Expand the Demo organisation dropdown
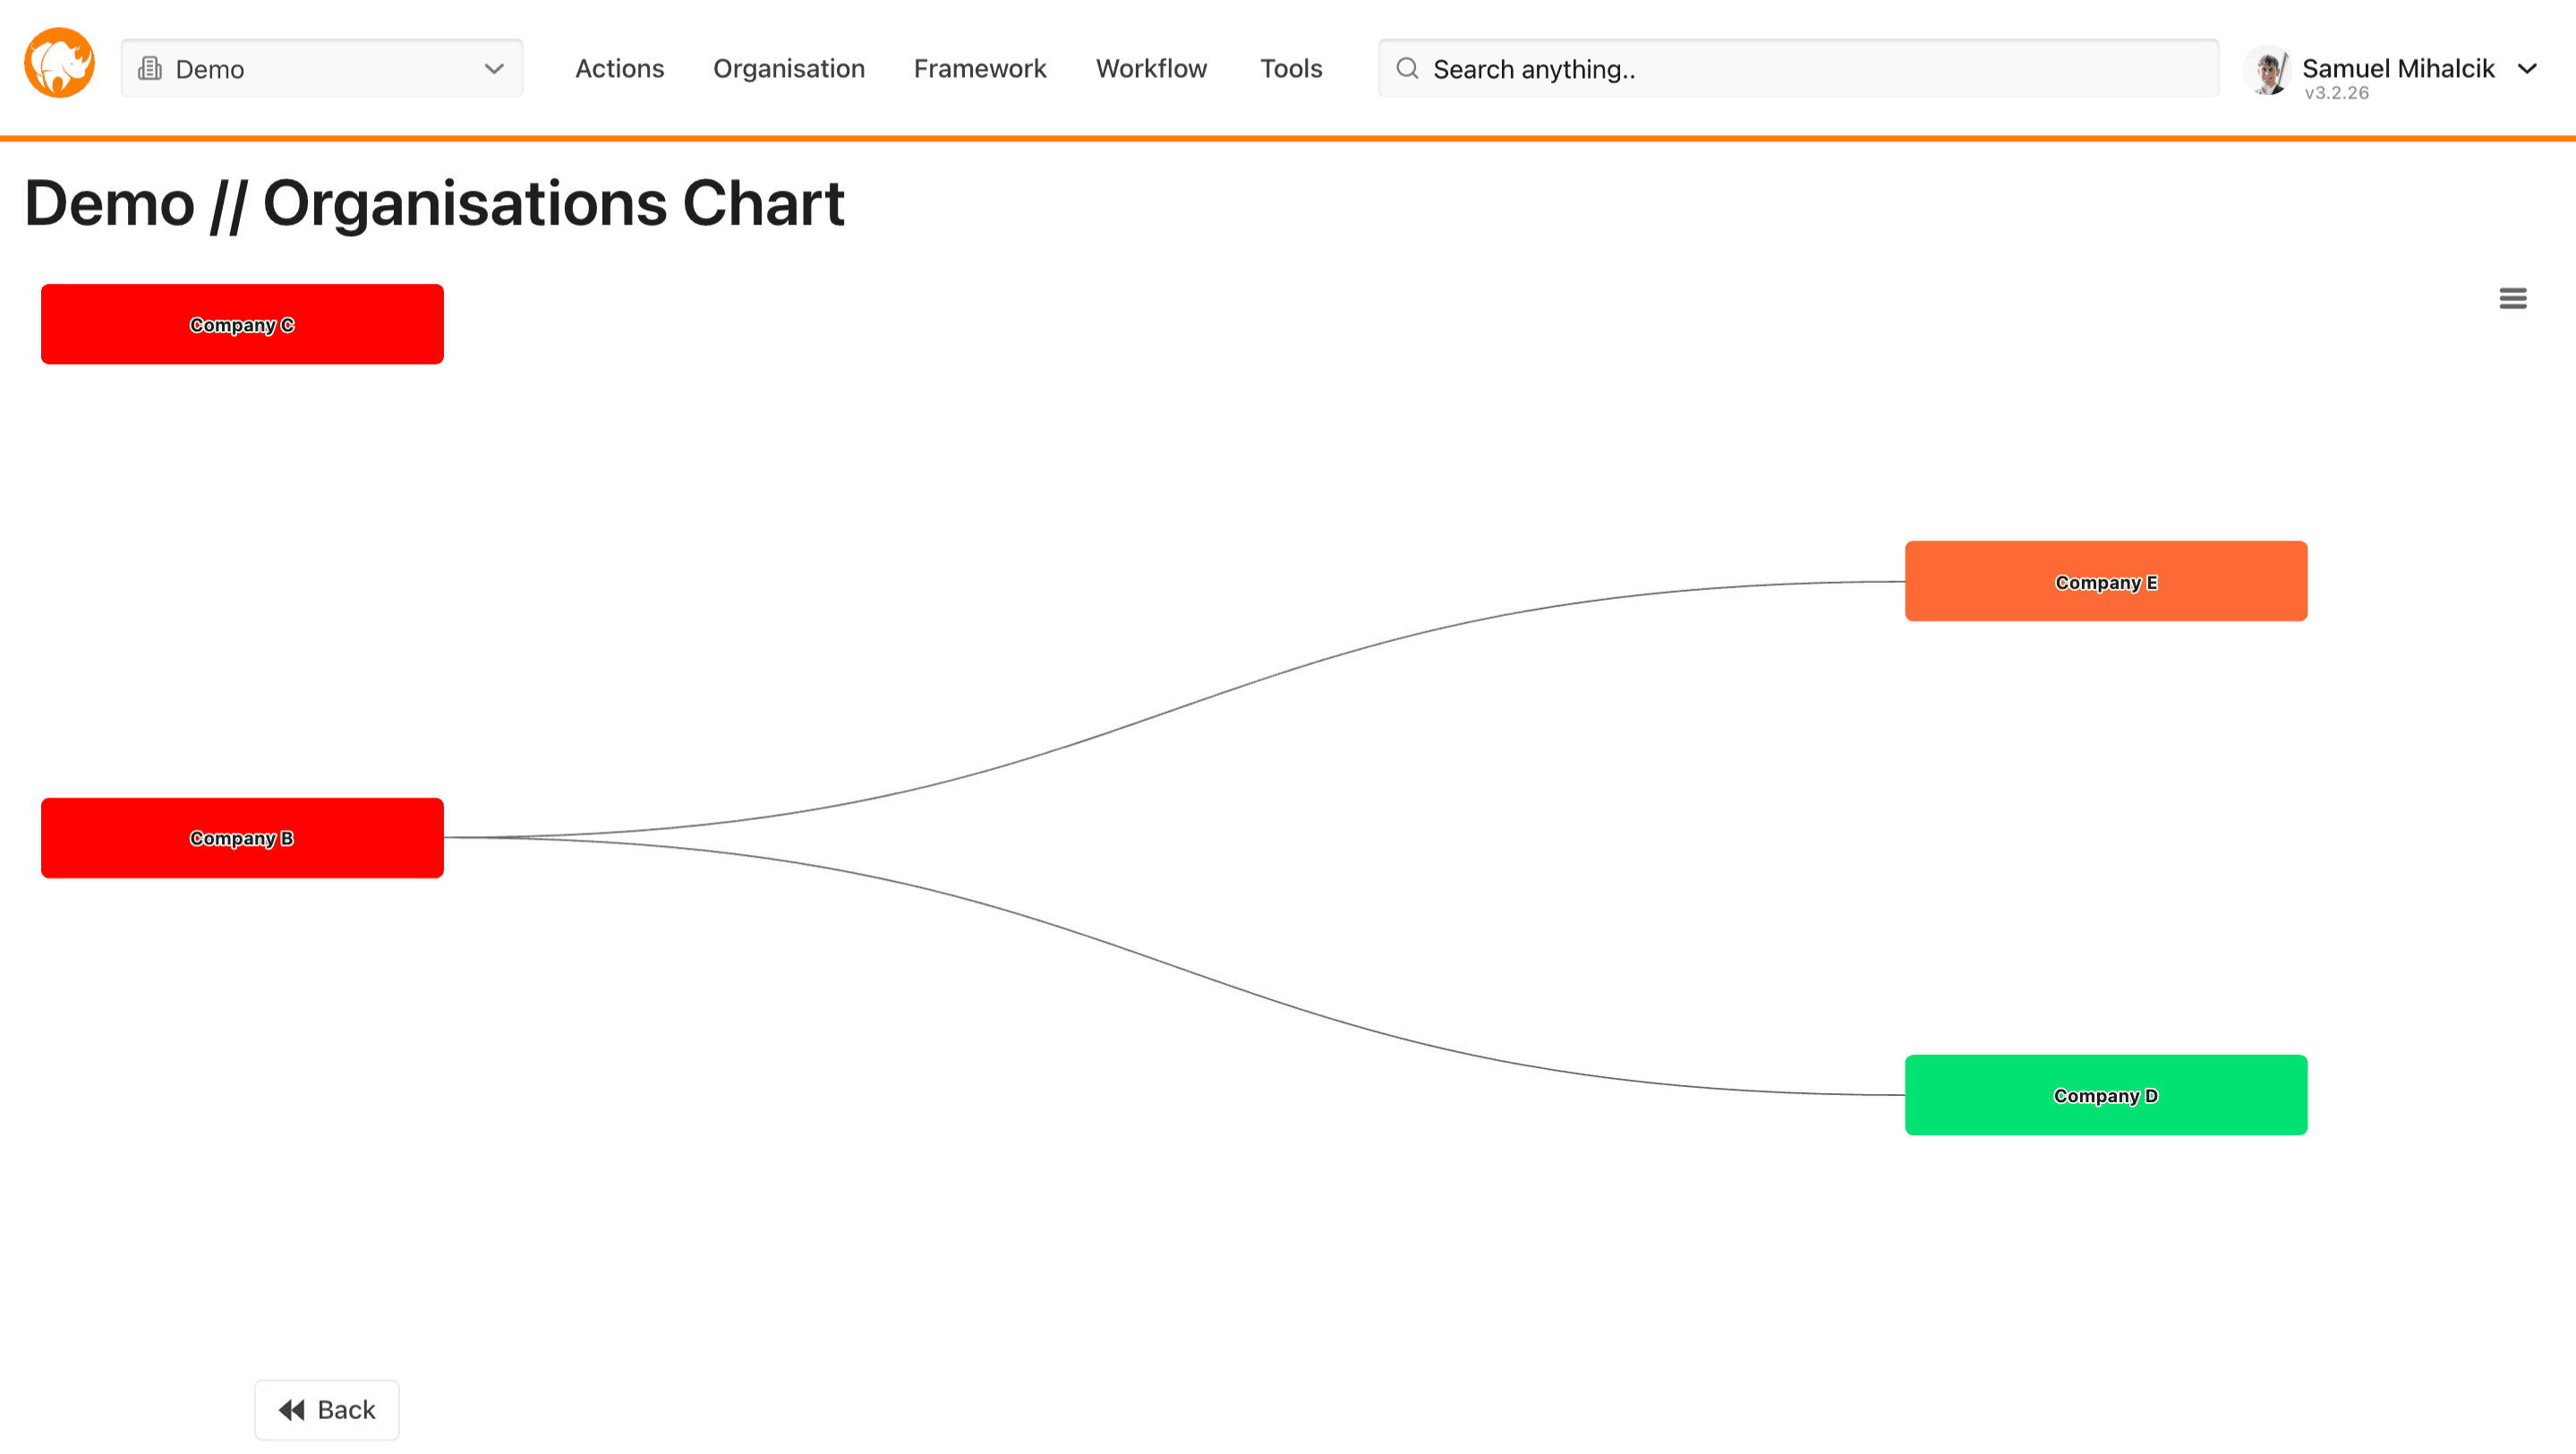Image resolution: width=2576 pixels, height=1454 pixels. [x=320, y=69]
